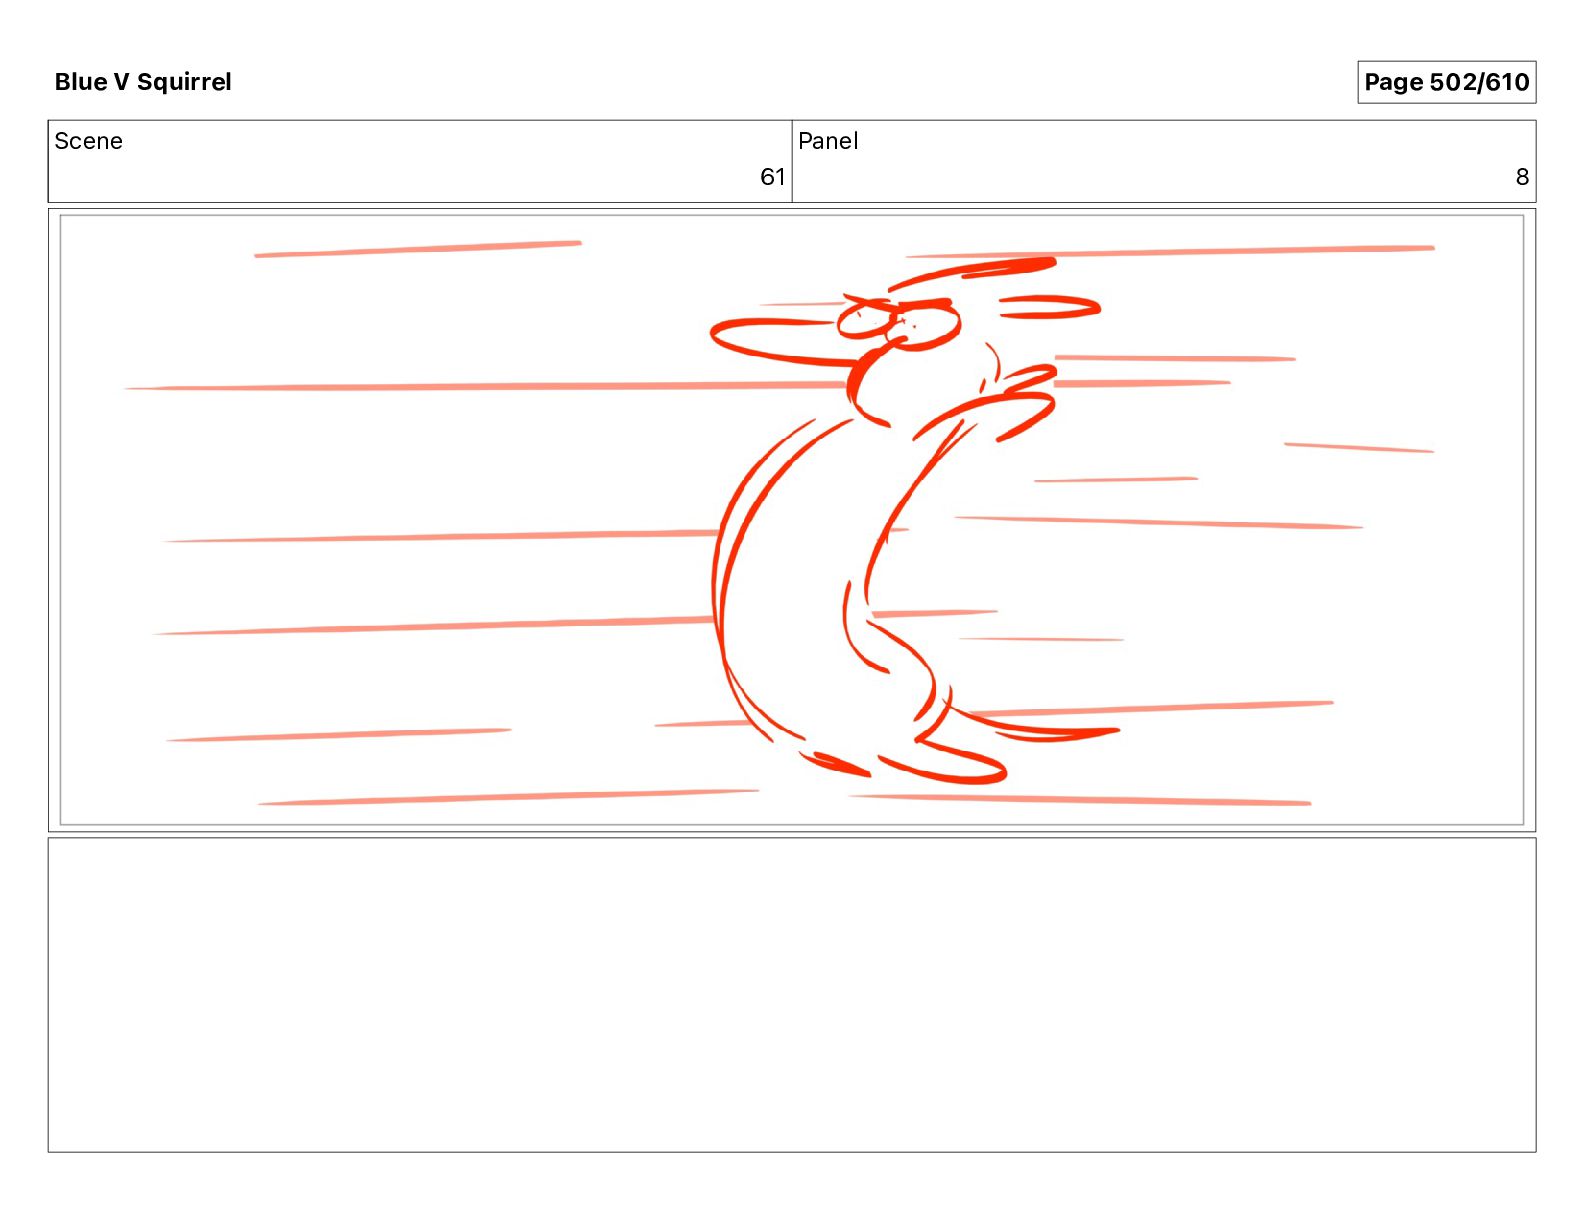The height and width of the screenshot is (1224, 1584).
Task: Click the 'Panel' label
Action: point(828,141)
